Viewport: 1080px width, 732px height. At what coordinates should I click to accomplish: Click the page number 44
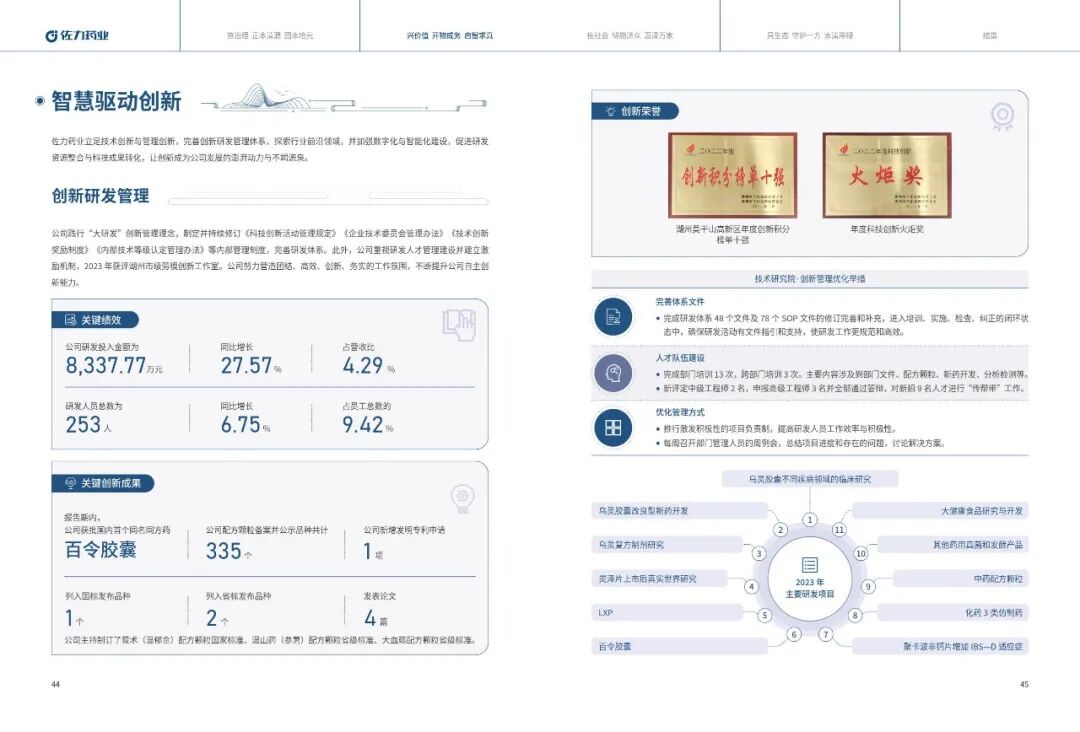56,684
